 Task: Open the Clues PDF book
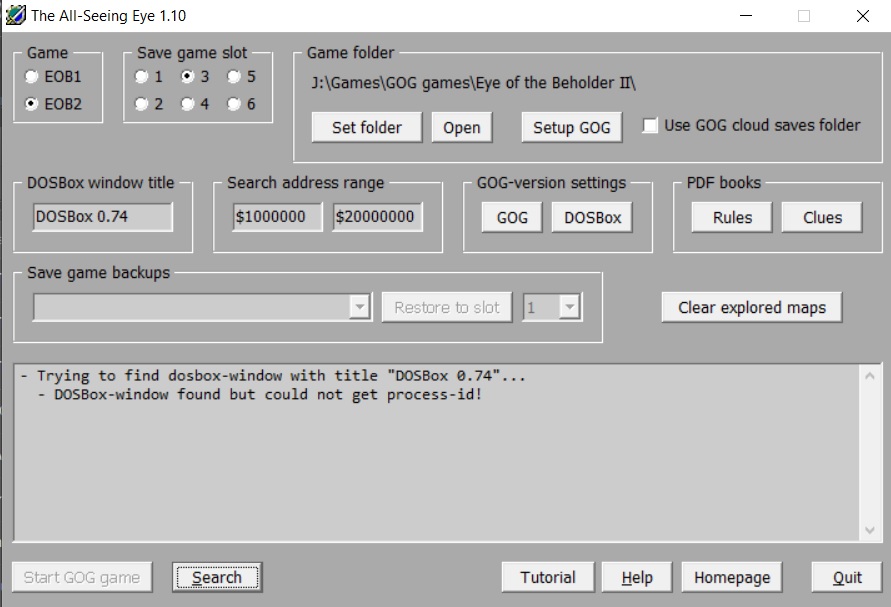(x=822, y=217)
